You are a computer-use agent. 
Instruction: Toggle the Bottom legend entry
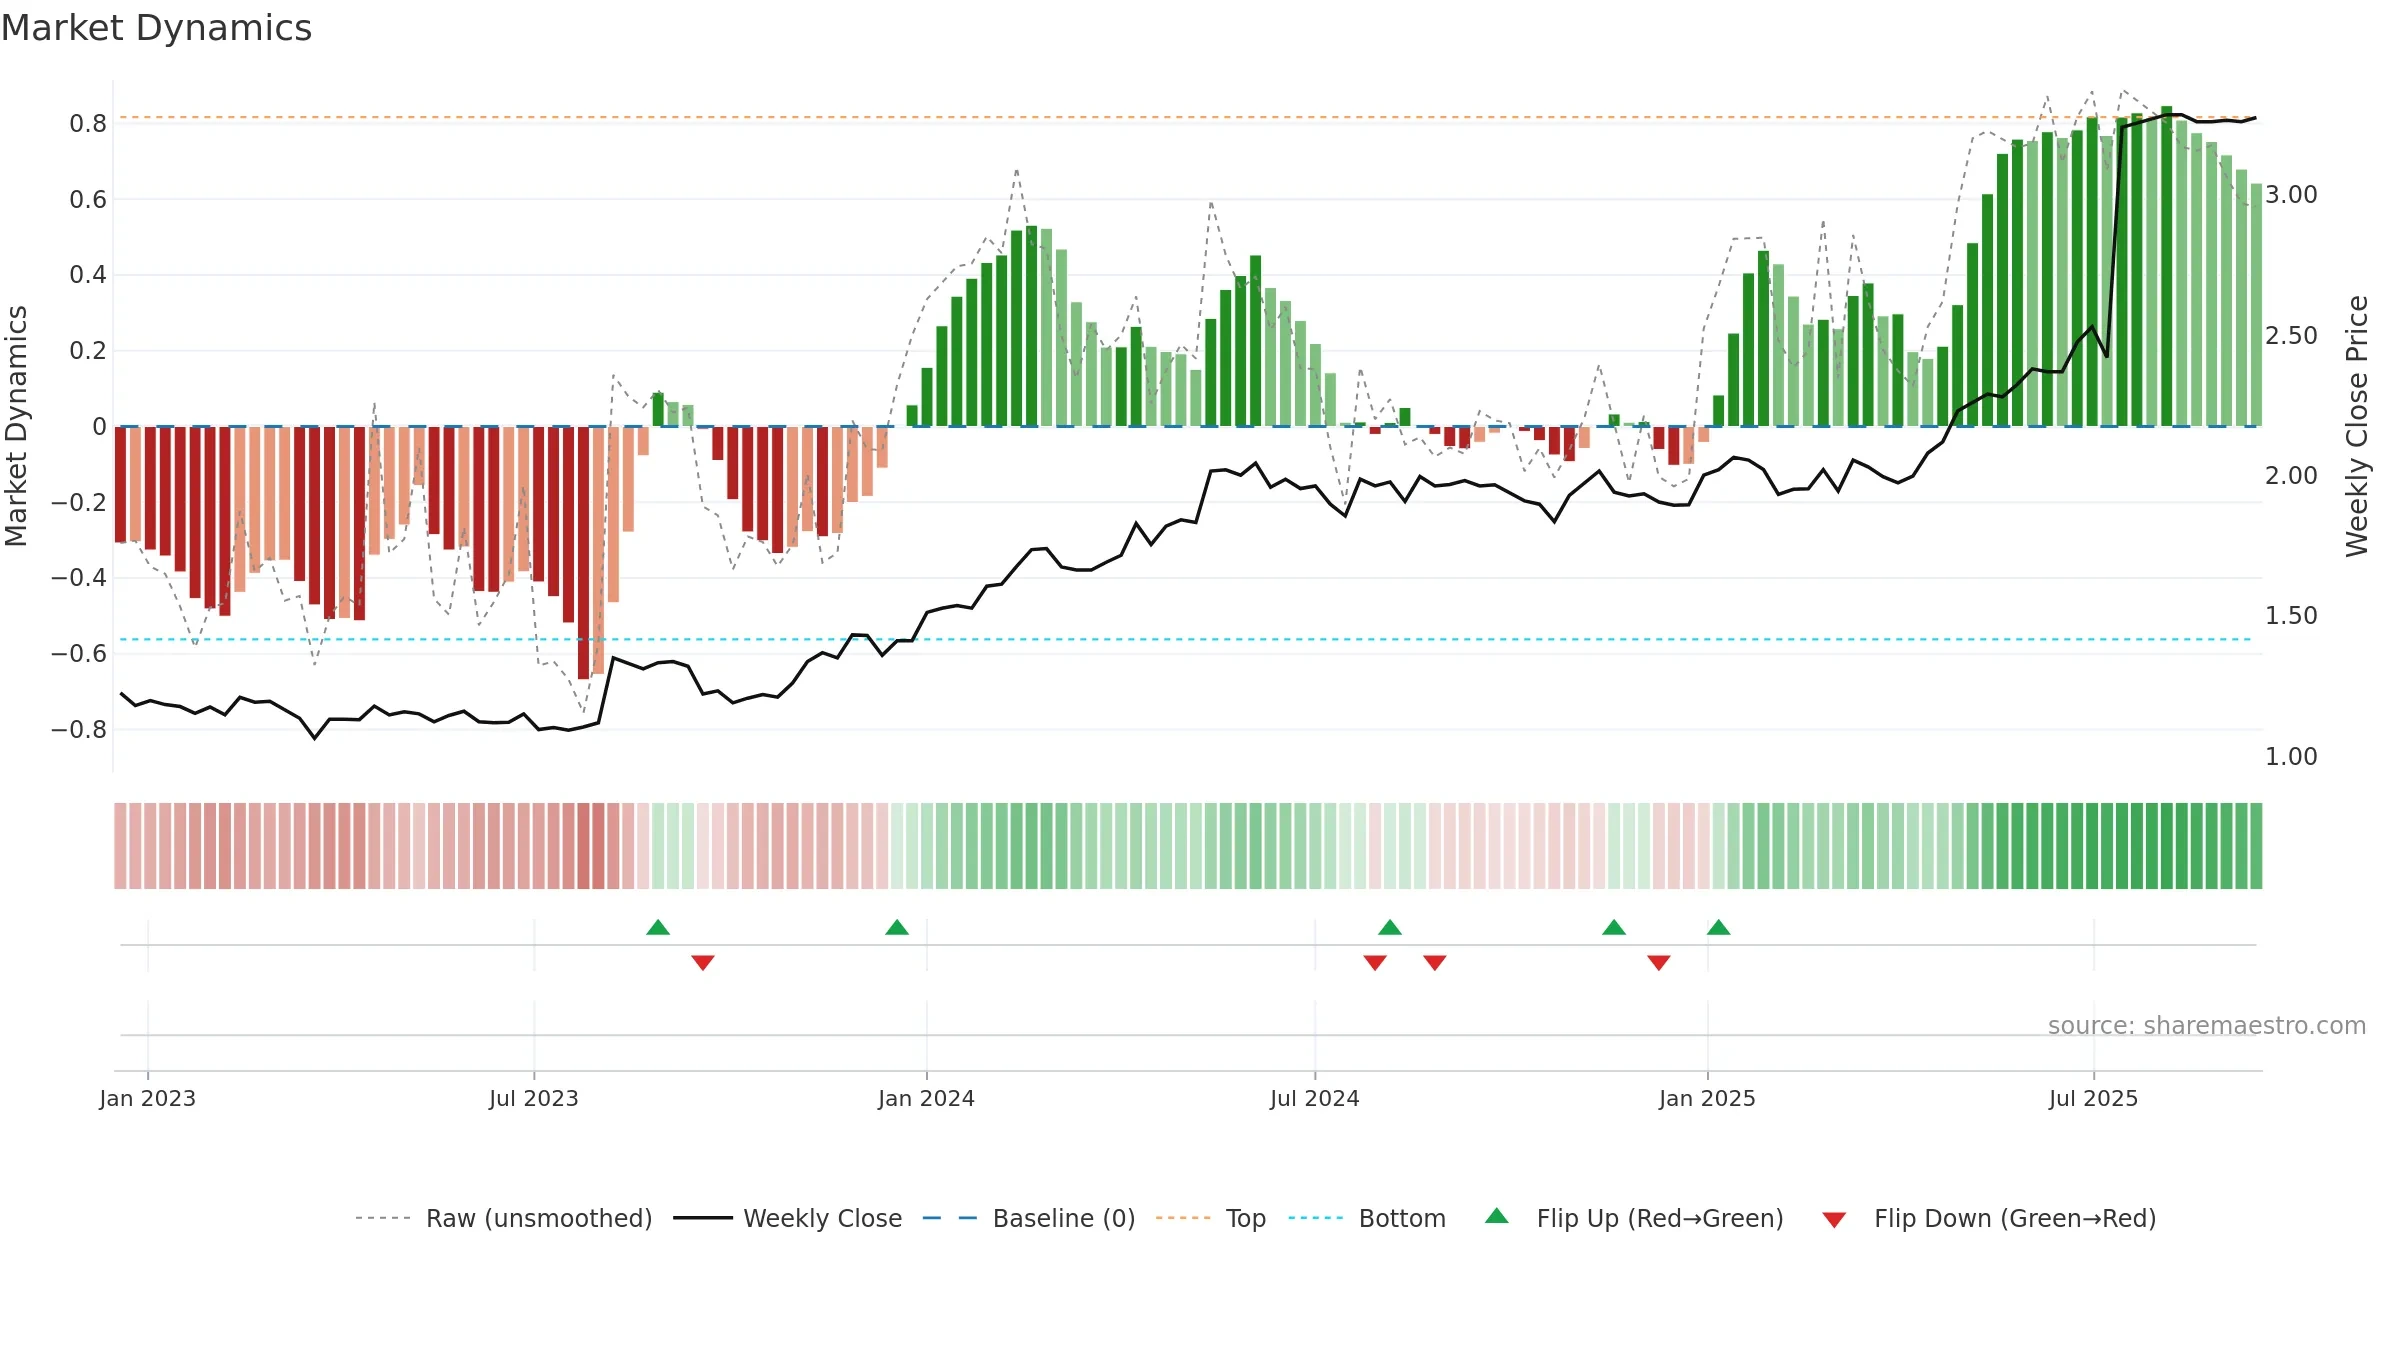click(1367, 1219)
